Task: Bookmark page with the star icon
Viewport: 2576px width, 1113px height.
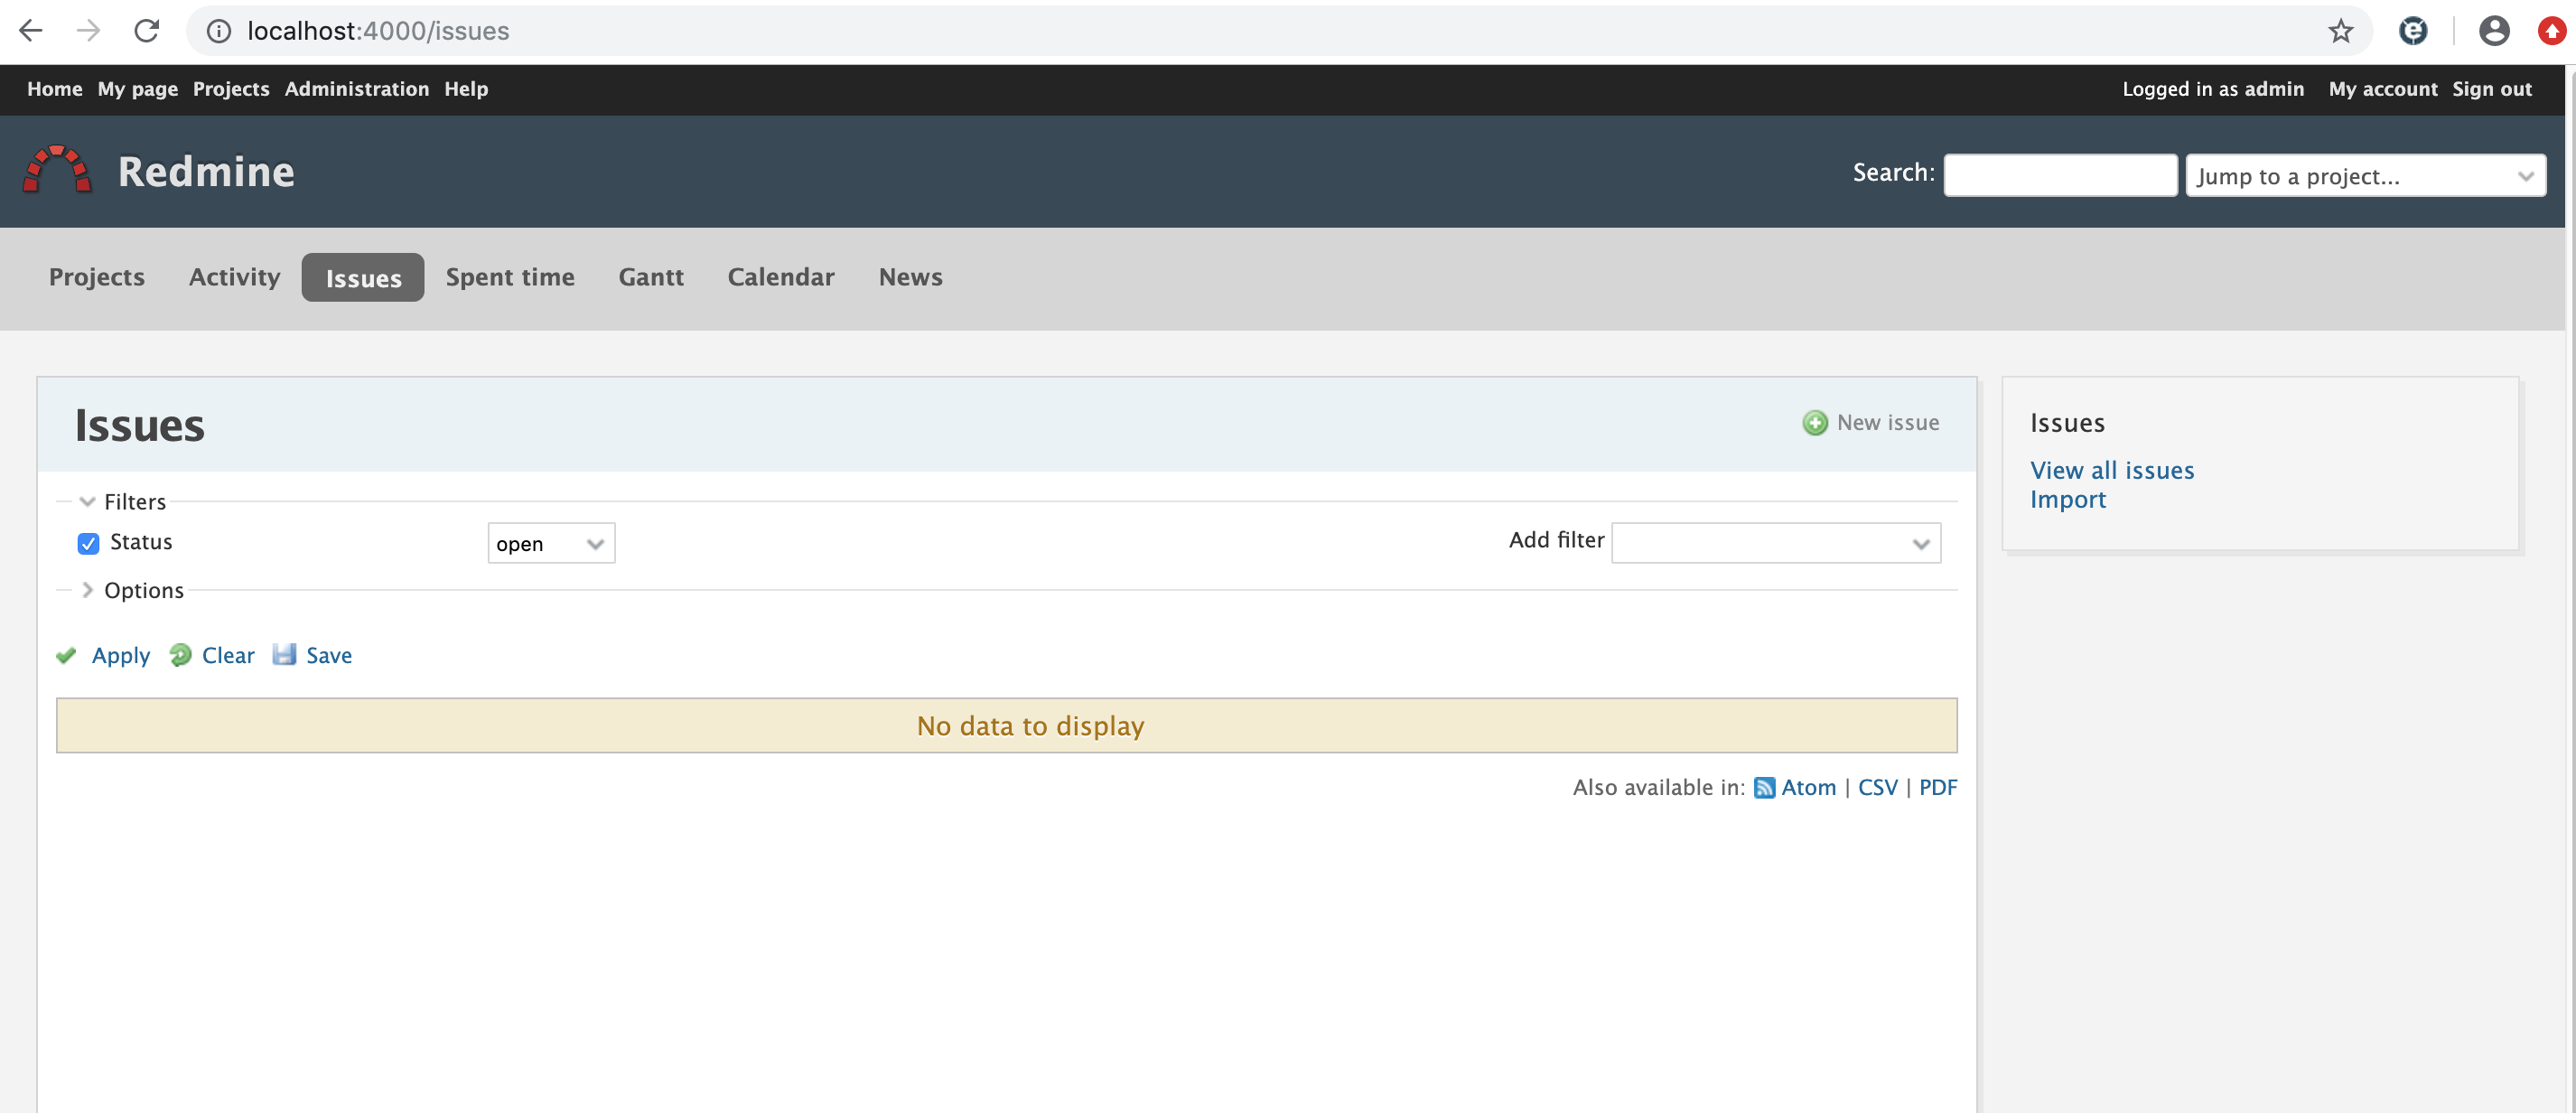Action: (x=2340, y=31)
